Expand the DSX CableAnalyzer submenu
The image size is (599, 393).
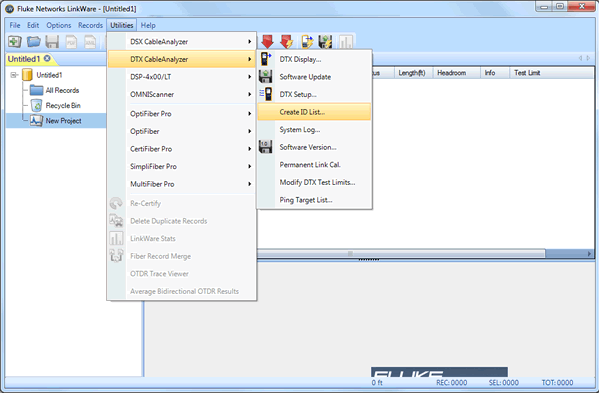181,41
